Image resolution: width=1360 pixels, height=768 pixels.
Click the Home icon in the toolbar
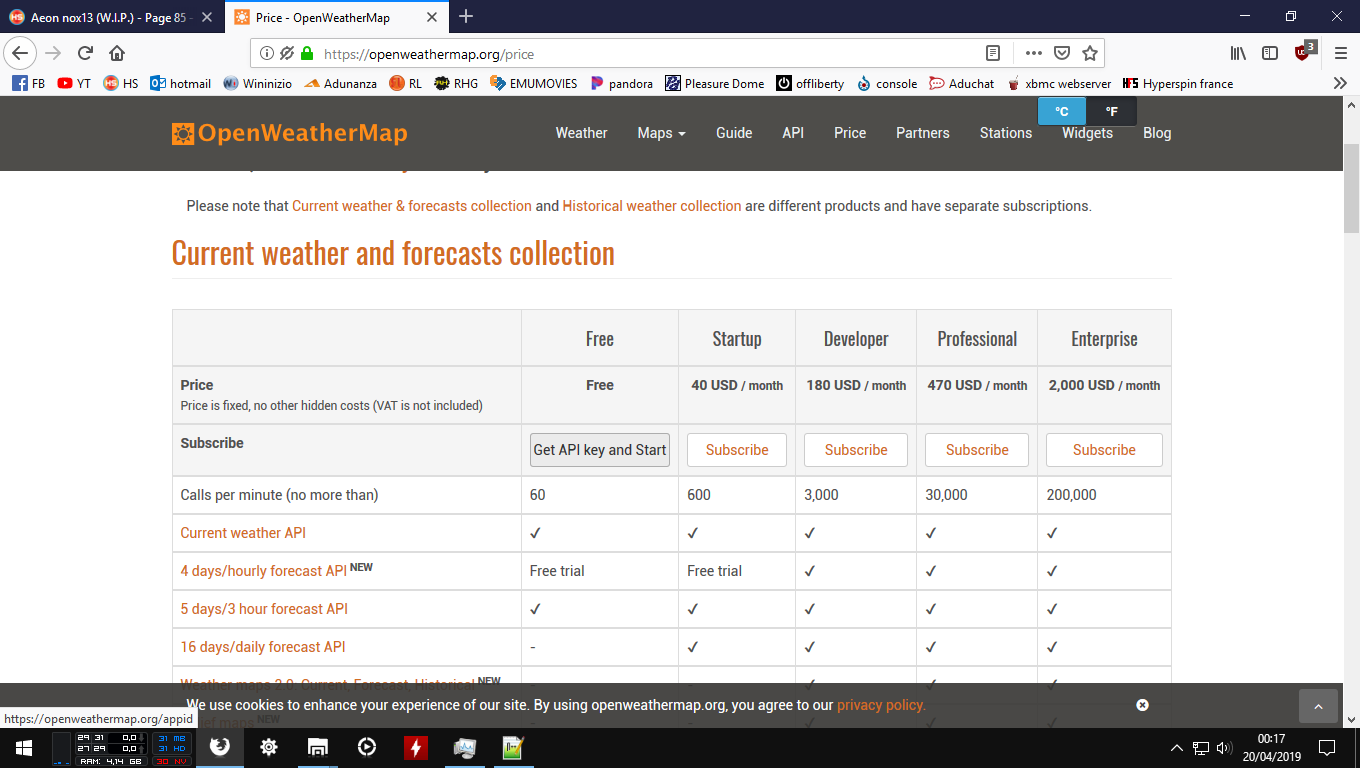[x=117, y=53]
